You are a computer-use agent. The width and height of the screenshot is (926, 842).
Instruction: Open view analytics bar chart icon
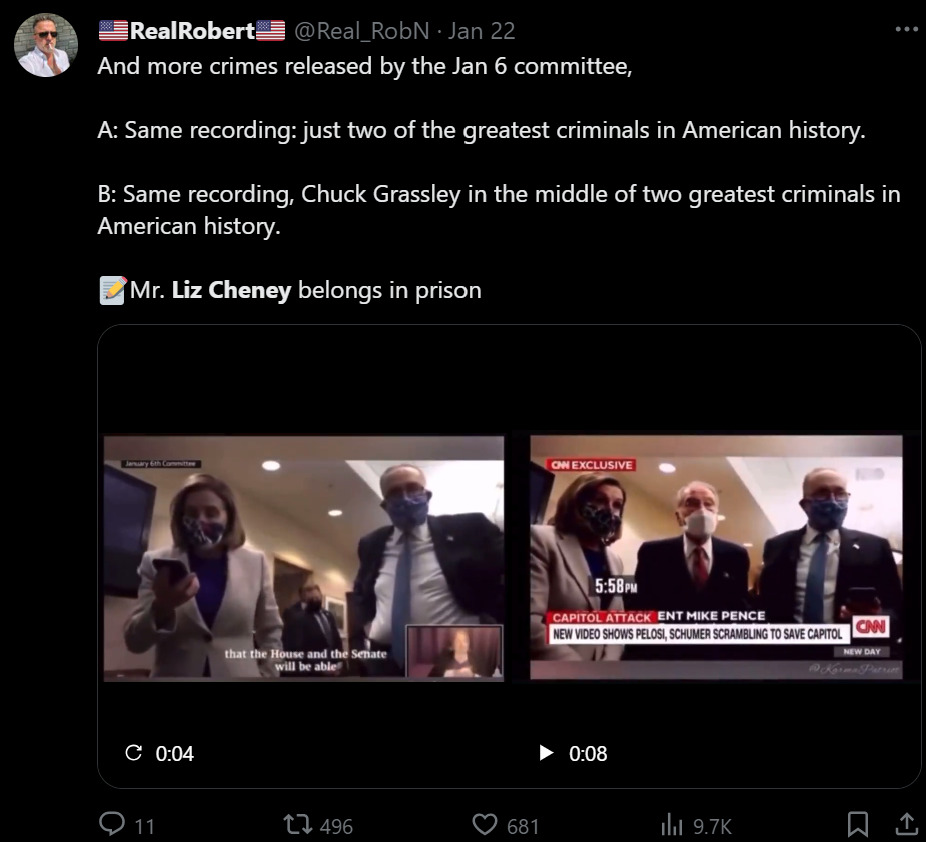coord(671,825)
